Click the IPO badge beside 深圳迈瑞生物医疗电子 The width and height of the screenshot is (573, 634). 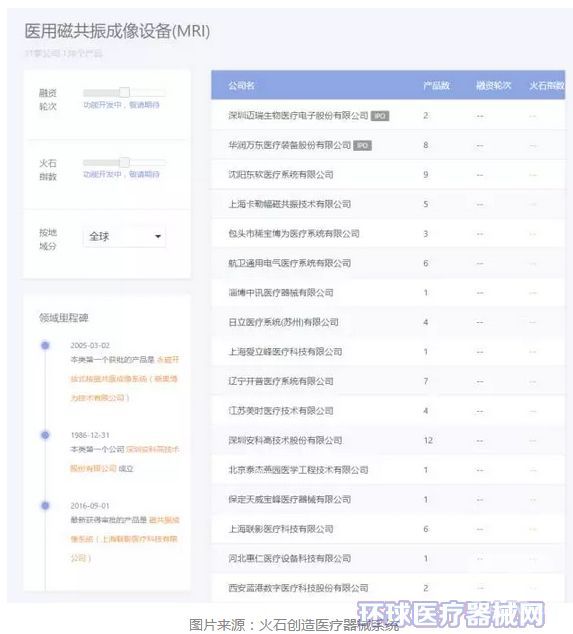click(380, 116)
